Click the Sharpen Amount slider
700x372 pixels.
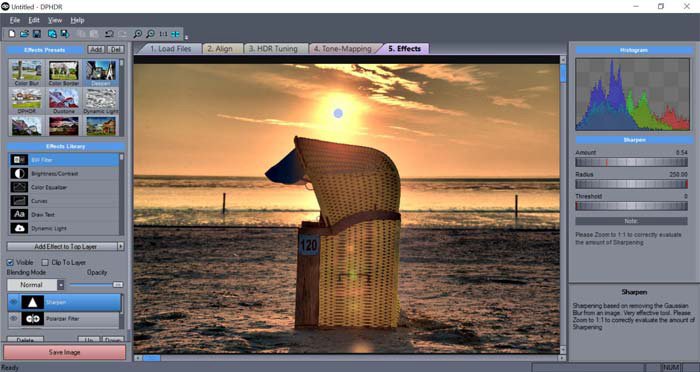click(631, 162)
